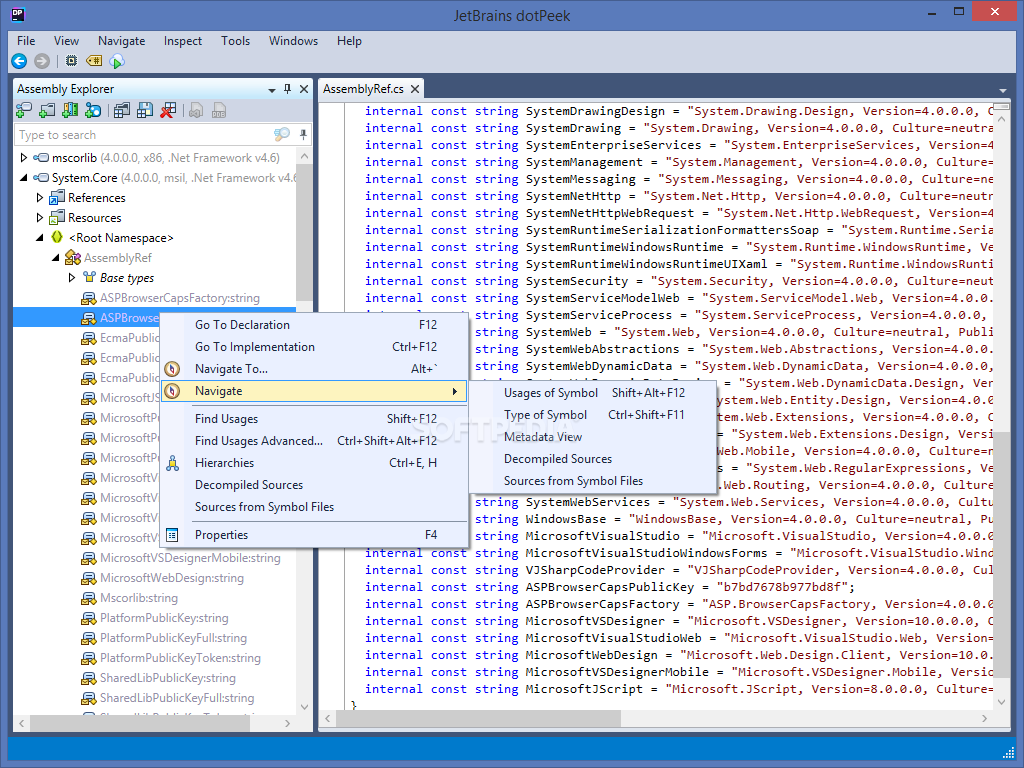Viewport: 1024px width, 768px height.
Task: Select PlatformPublicKey:string tree item
Action: 164,618
